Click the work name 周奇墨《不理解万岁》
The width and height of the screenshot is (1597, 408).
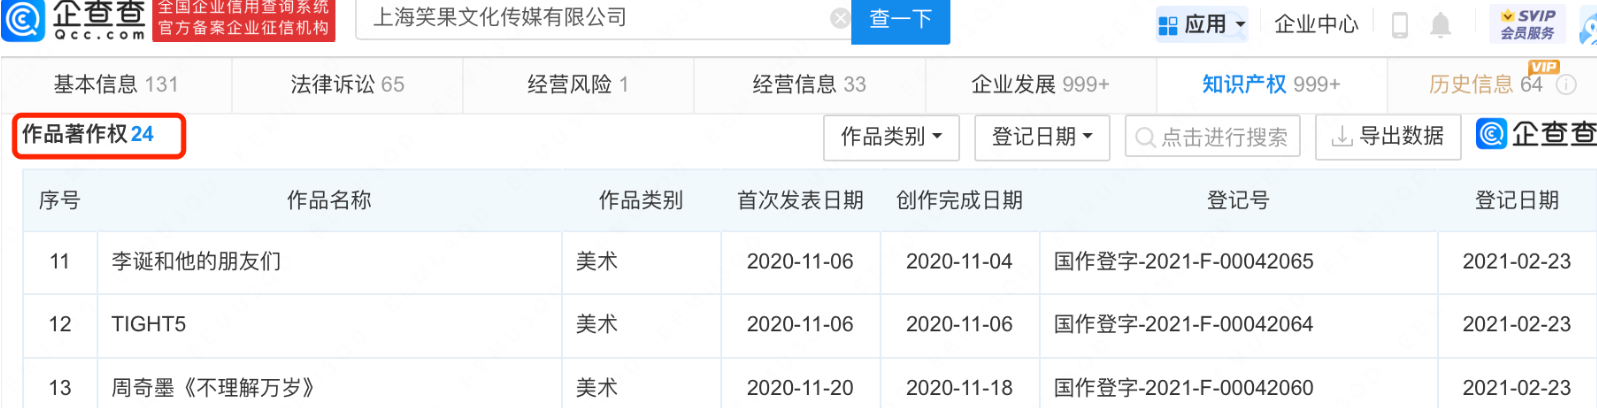click(x=212, y=388)
